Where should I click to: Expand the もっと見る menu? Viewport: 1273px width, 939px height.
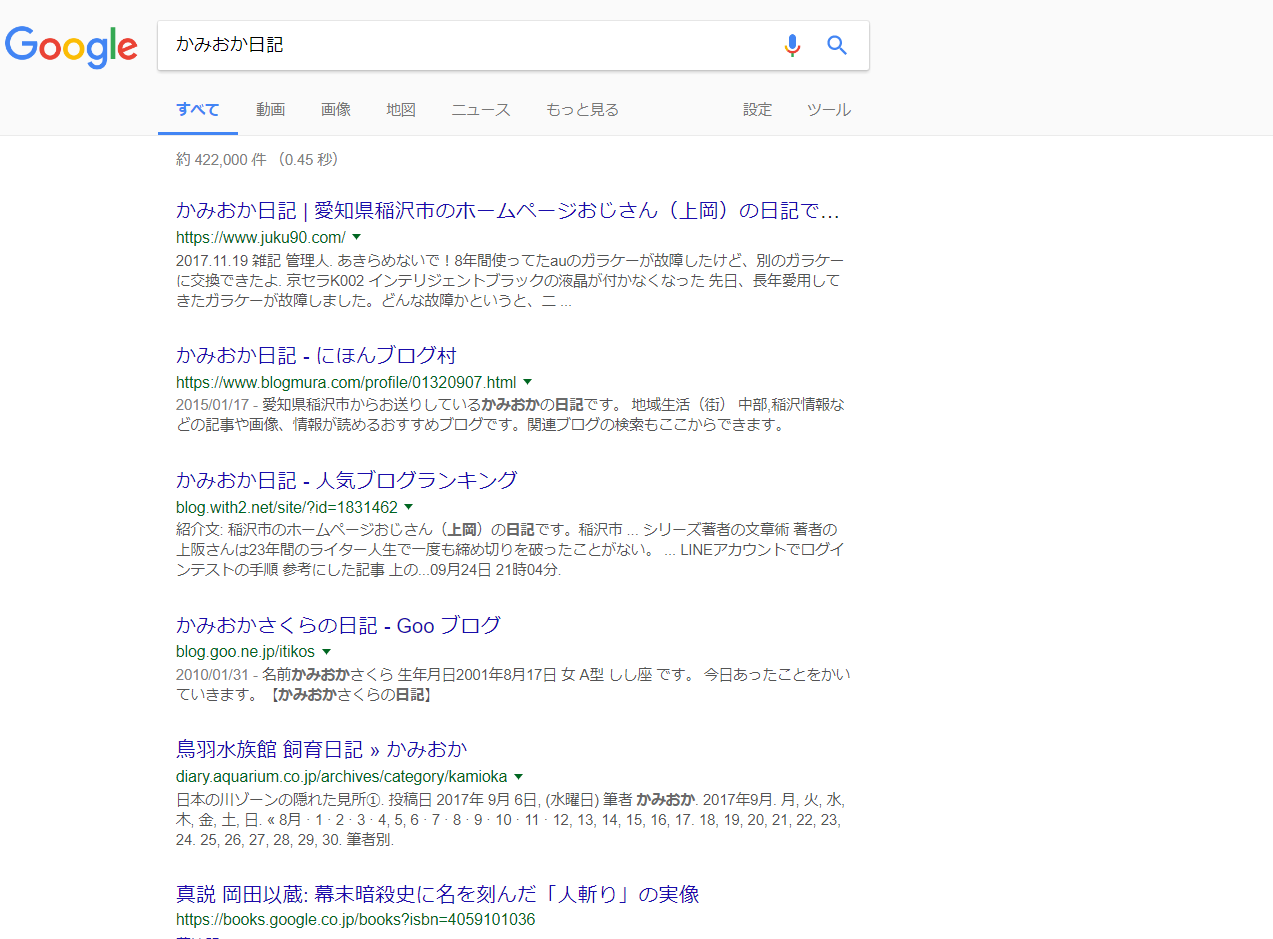coord(582,110)
